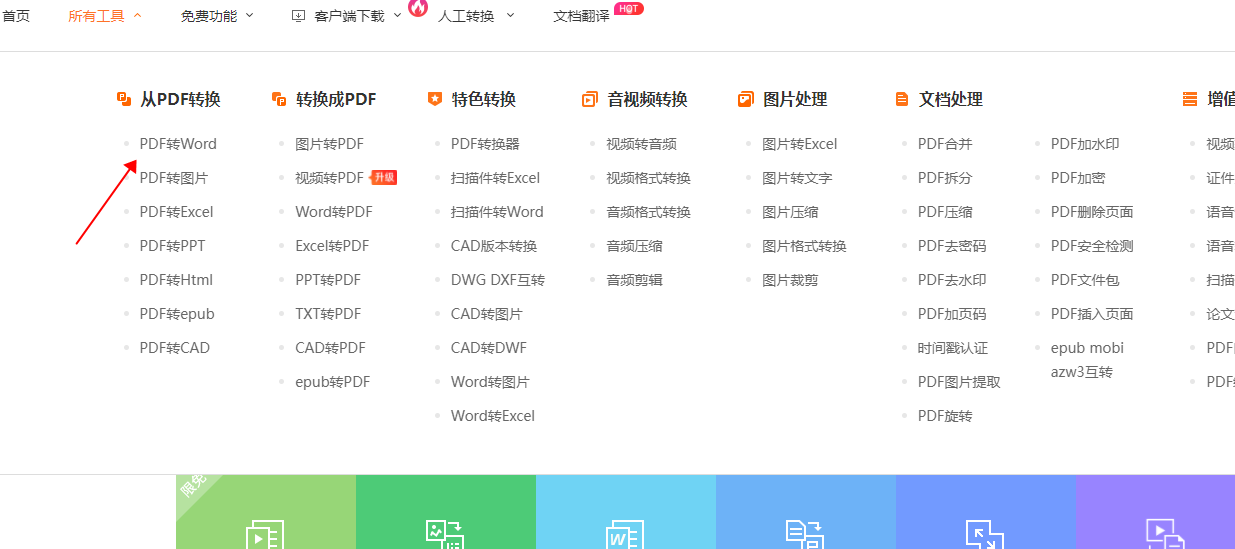Viewport: 1235px width, 549px height.
Task: Open PDF加水印 tool
Action: [x=1086, y=144]
